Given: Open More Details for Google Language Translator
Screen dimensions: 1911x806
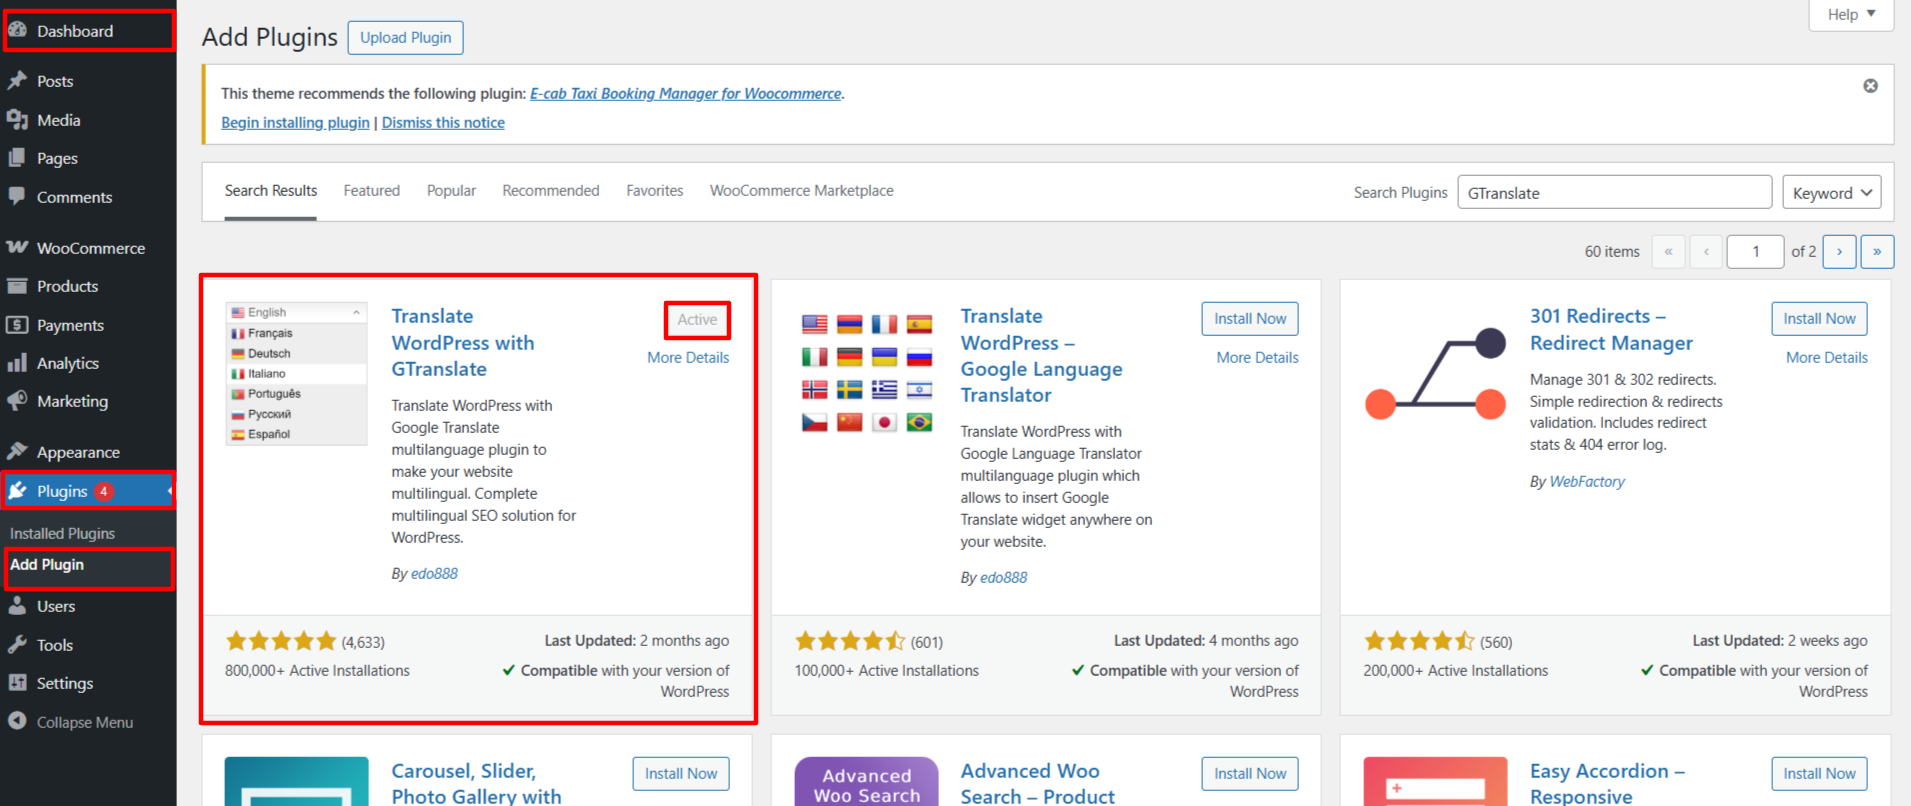Looking at the screenshot, I should tap(1257, 357).
